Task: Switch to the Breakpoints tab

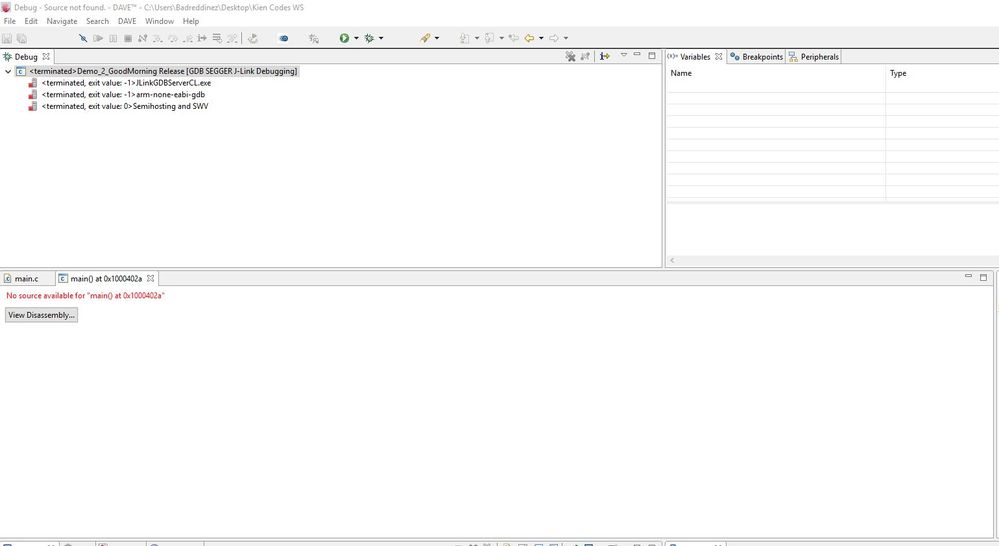Action: pos(756,57)
